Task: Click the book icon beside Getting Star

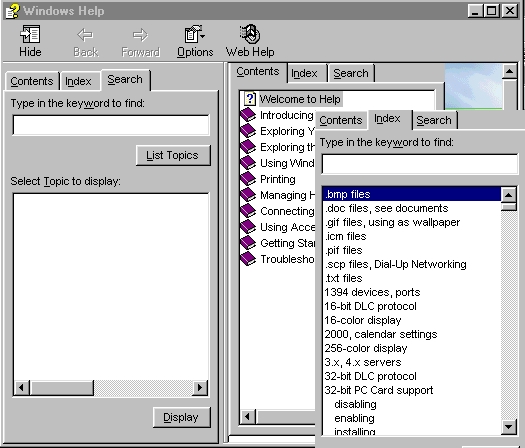Action: (x=248, y=243)
